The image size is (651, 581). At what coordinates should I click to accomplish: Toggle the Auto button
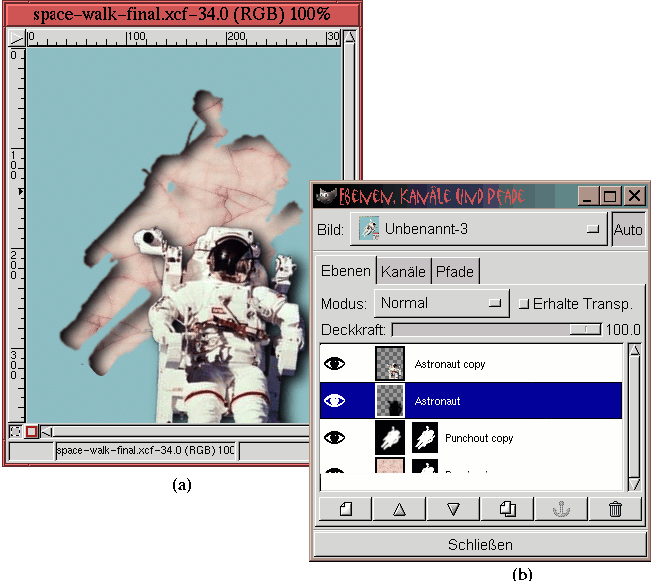[627, 229]
